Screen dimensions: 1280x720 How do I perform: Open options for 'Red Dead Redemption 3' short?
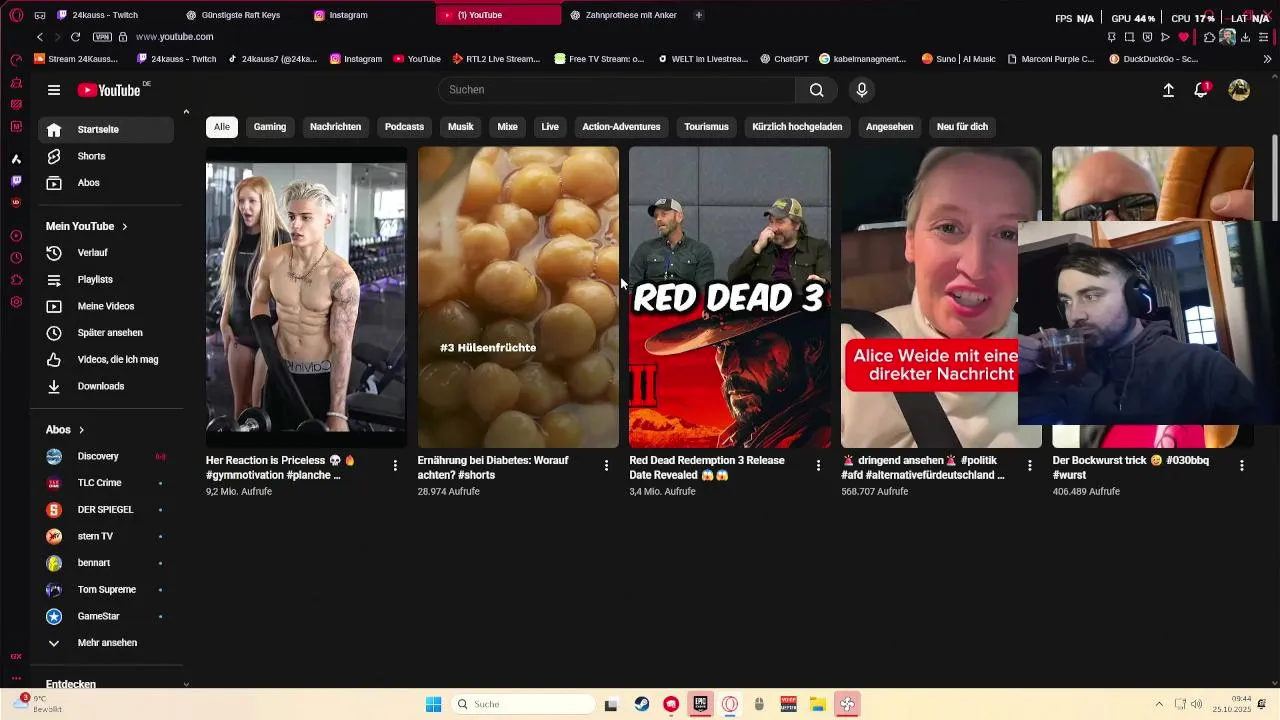(x=818, y=466)
